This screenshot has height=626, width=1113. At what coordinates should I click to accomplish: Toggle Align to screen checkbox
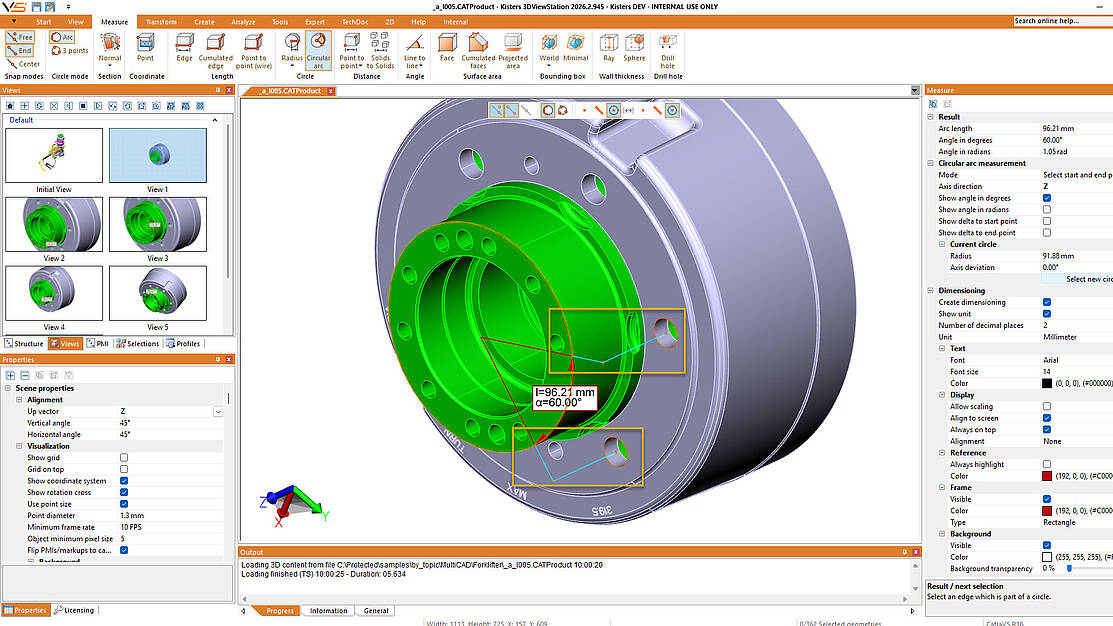tap(1047, 418)
